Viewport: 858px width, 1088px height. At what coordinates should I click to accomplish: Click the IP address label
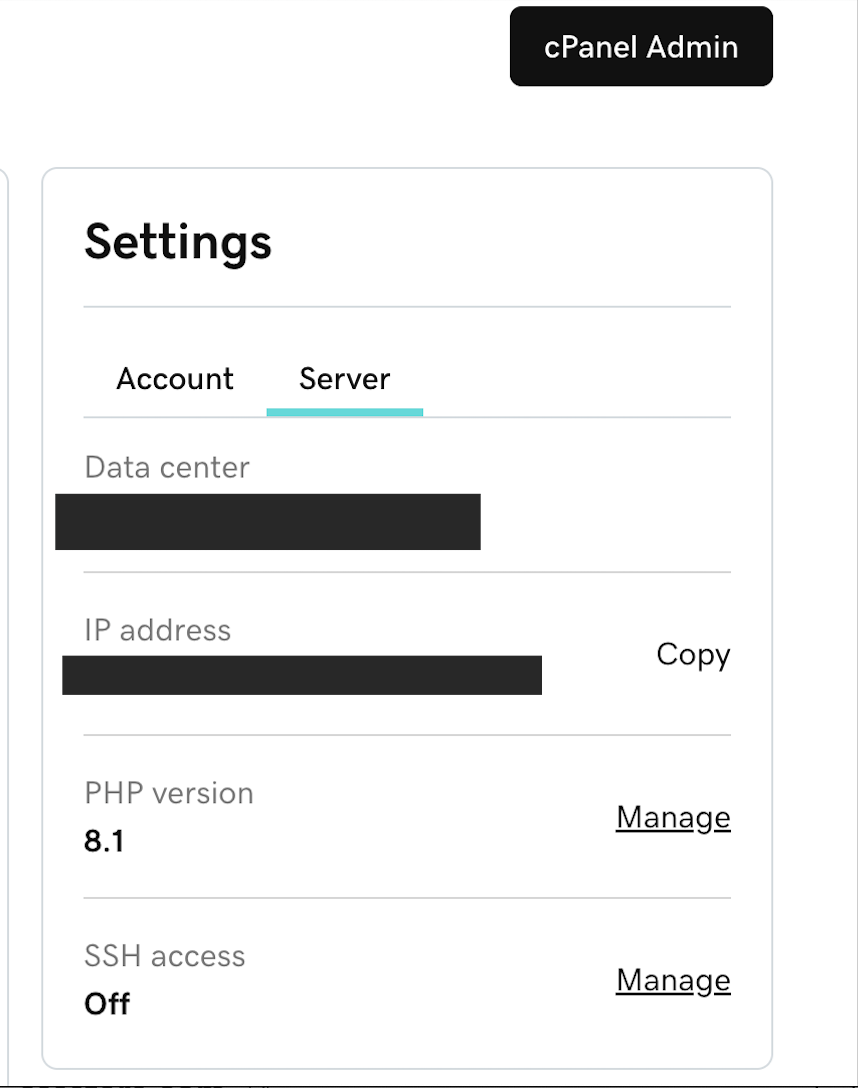coord(156,630)
